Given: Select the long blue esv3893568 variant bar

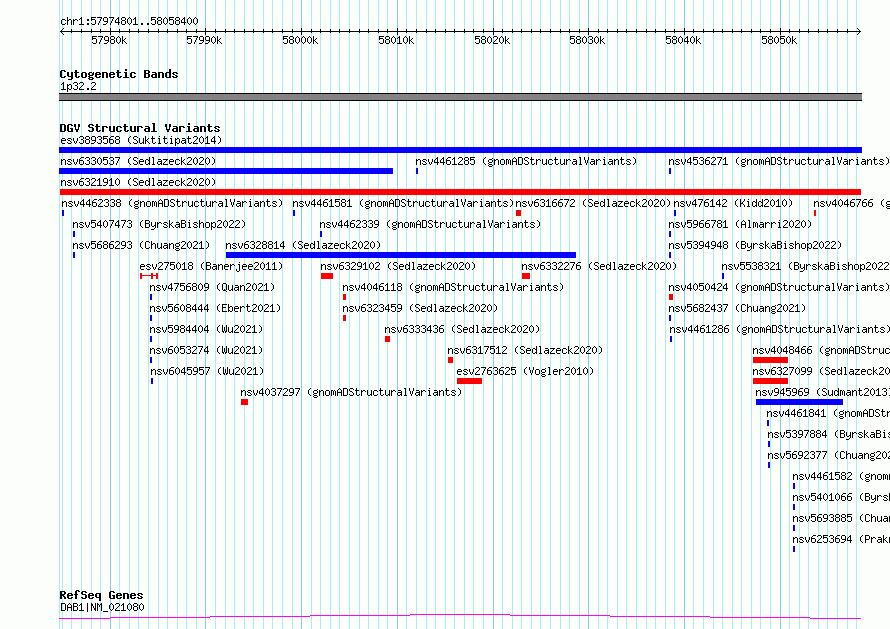Looking at the screenshot, I should tap(460, 150).
